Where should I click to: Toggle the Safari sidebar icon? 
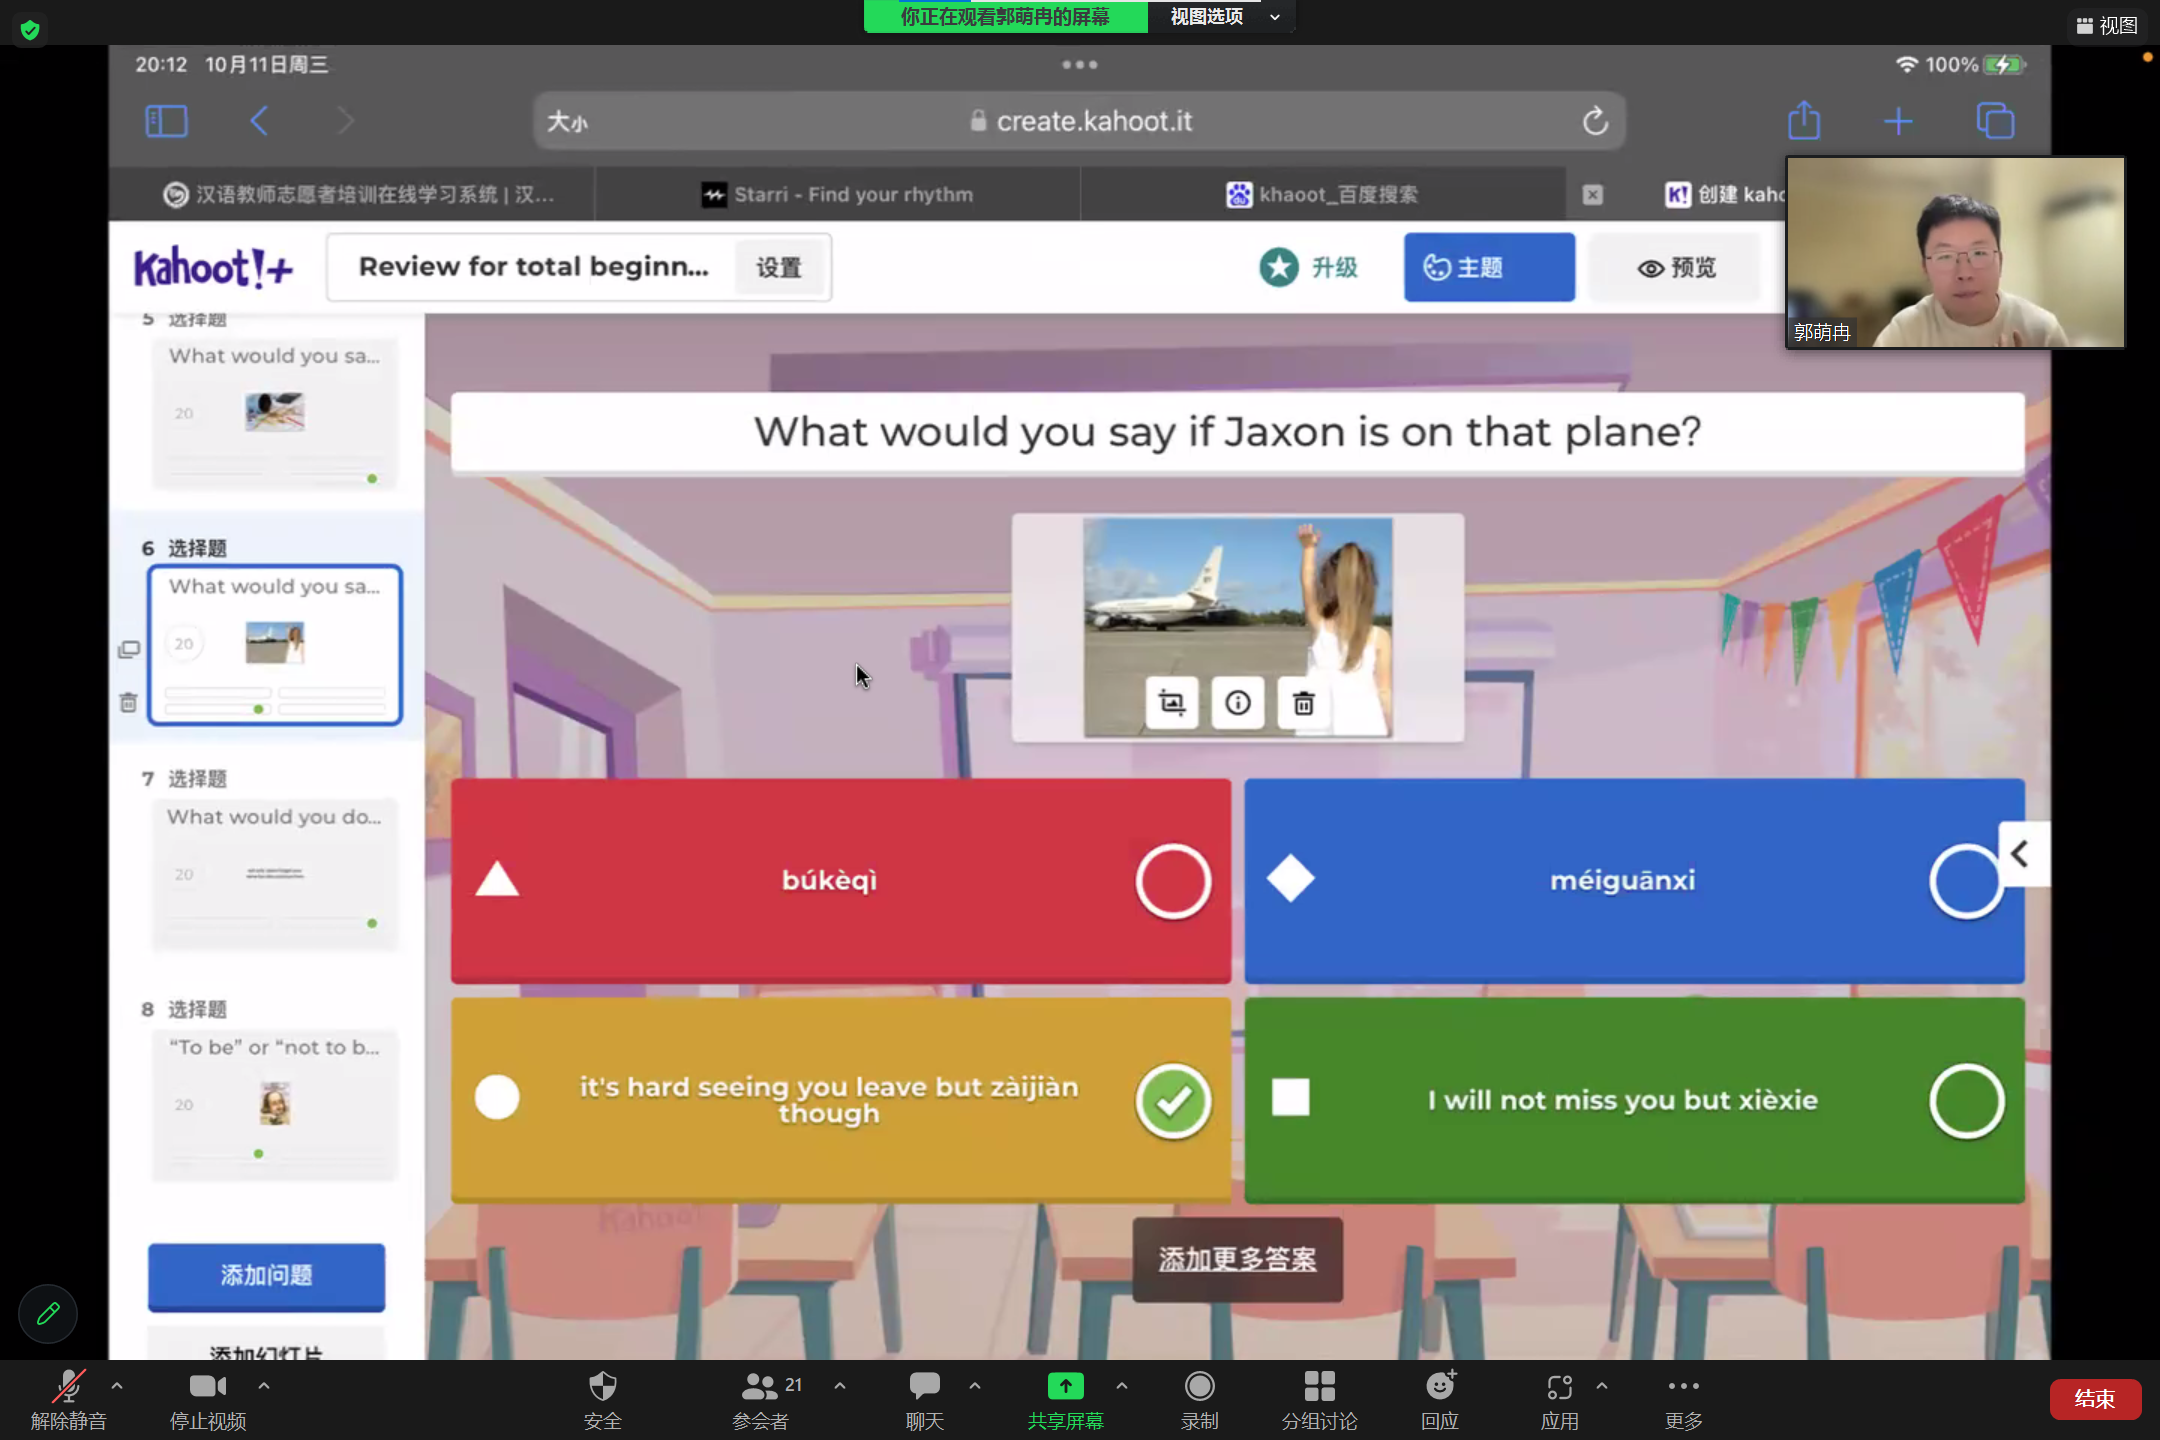coord(166,121)
